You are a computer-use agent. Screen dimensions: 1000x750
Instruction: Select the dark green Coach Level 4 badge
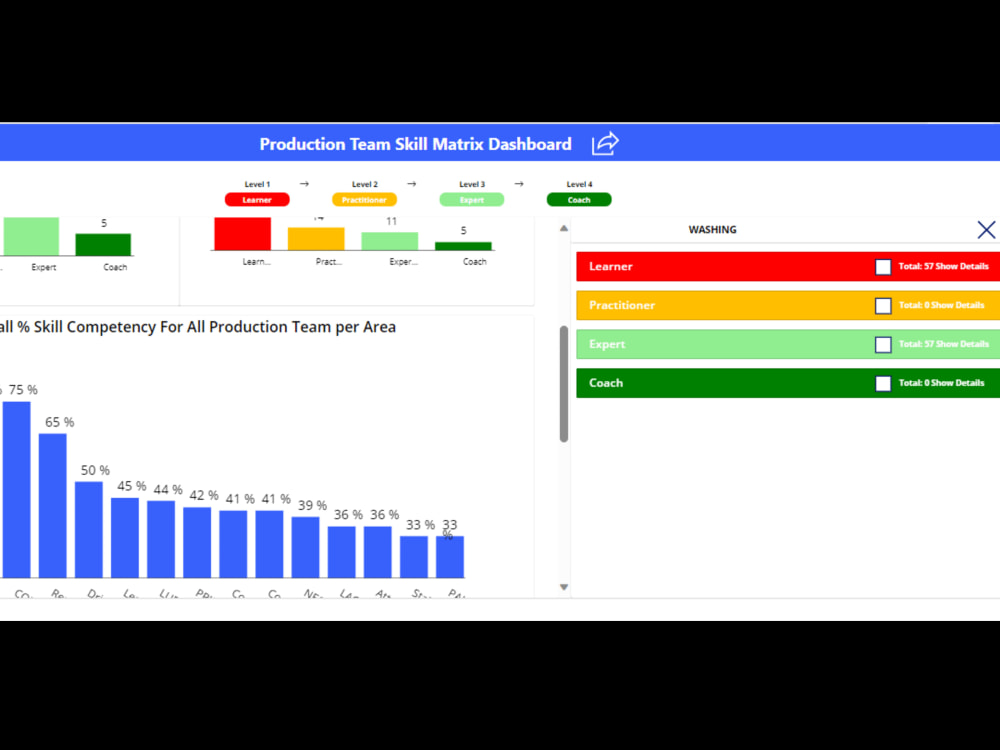(x=579, y=199)
